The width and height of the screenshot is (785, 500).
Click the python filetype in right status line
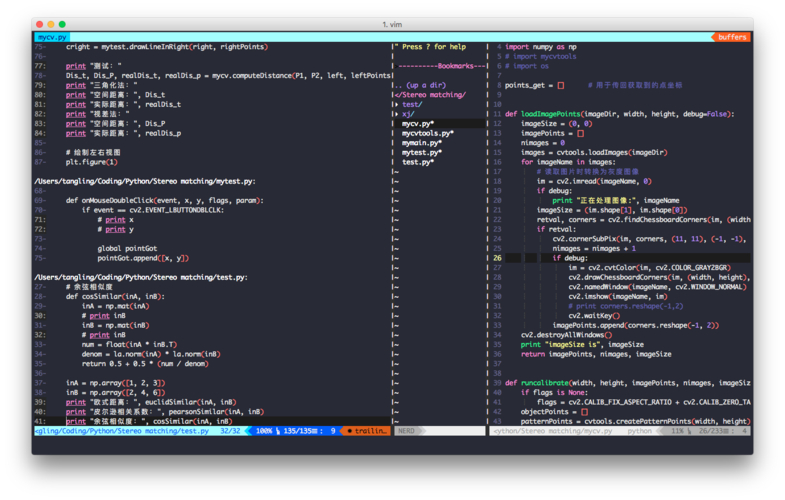(x=639, y=431)
